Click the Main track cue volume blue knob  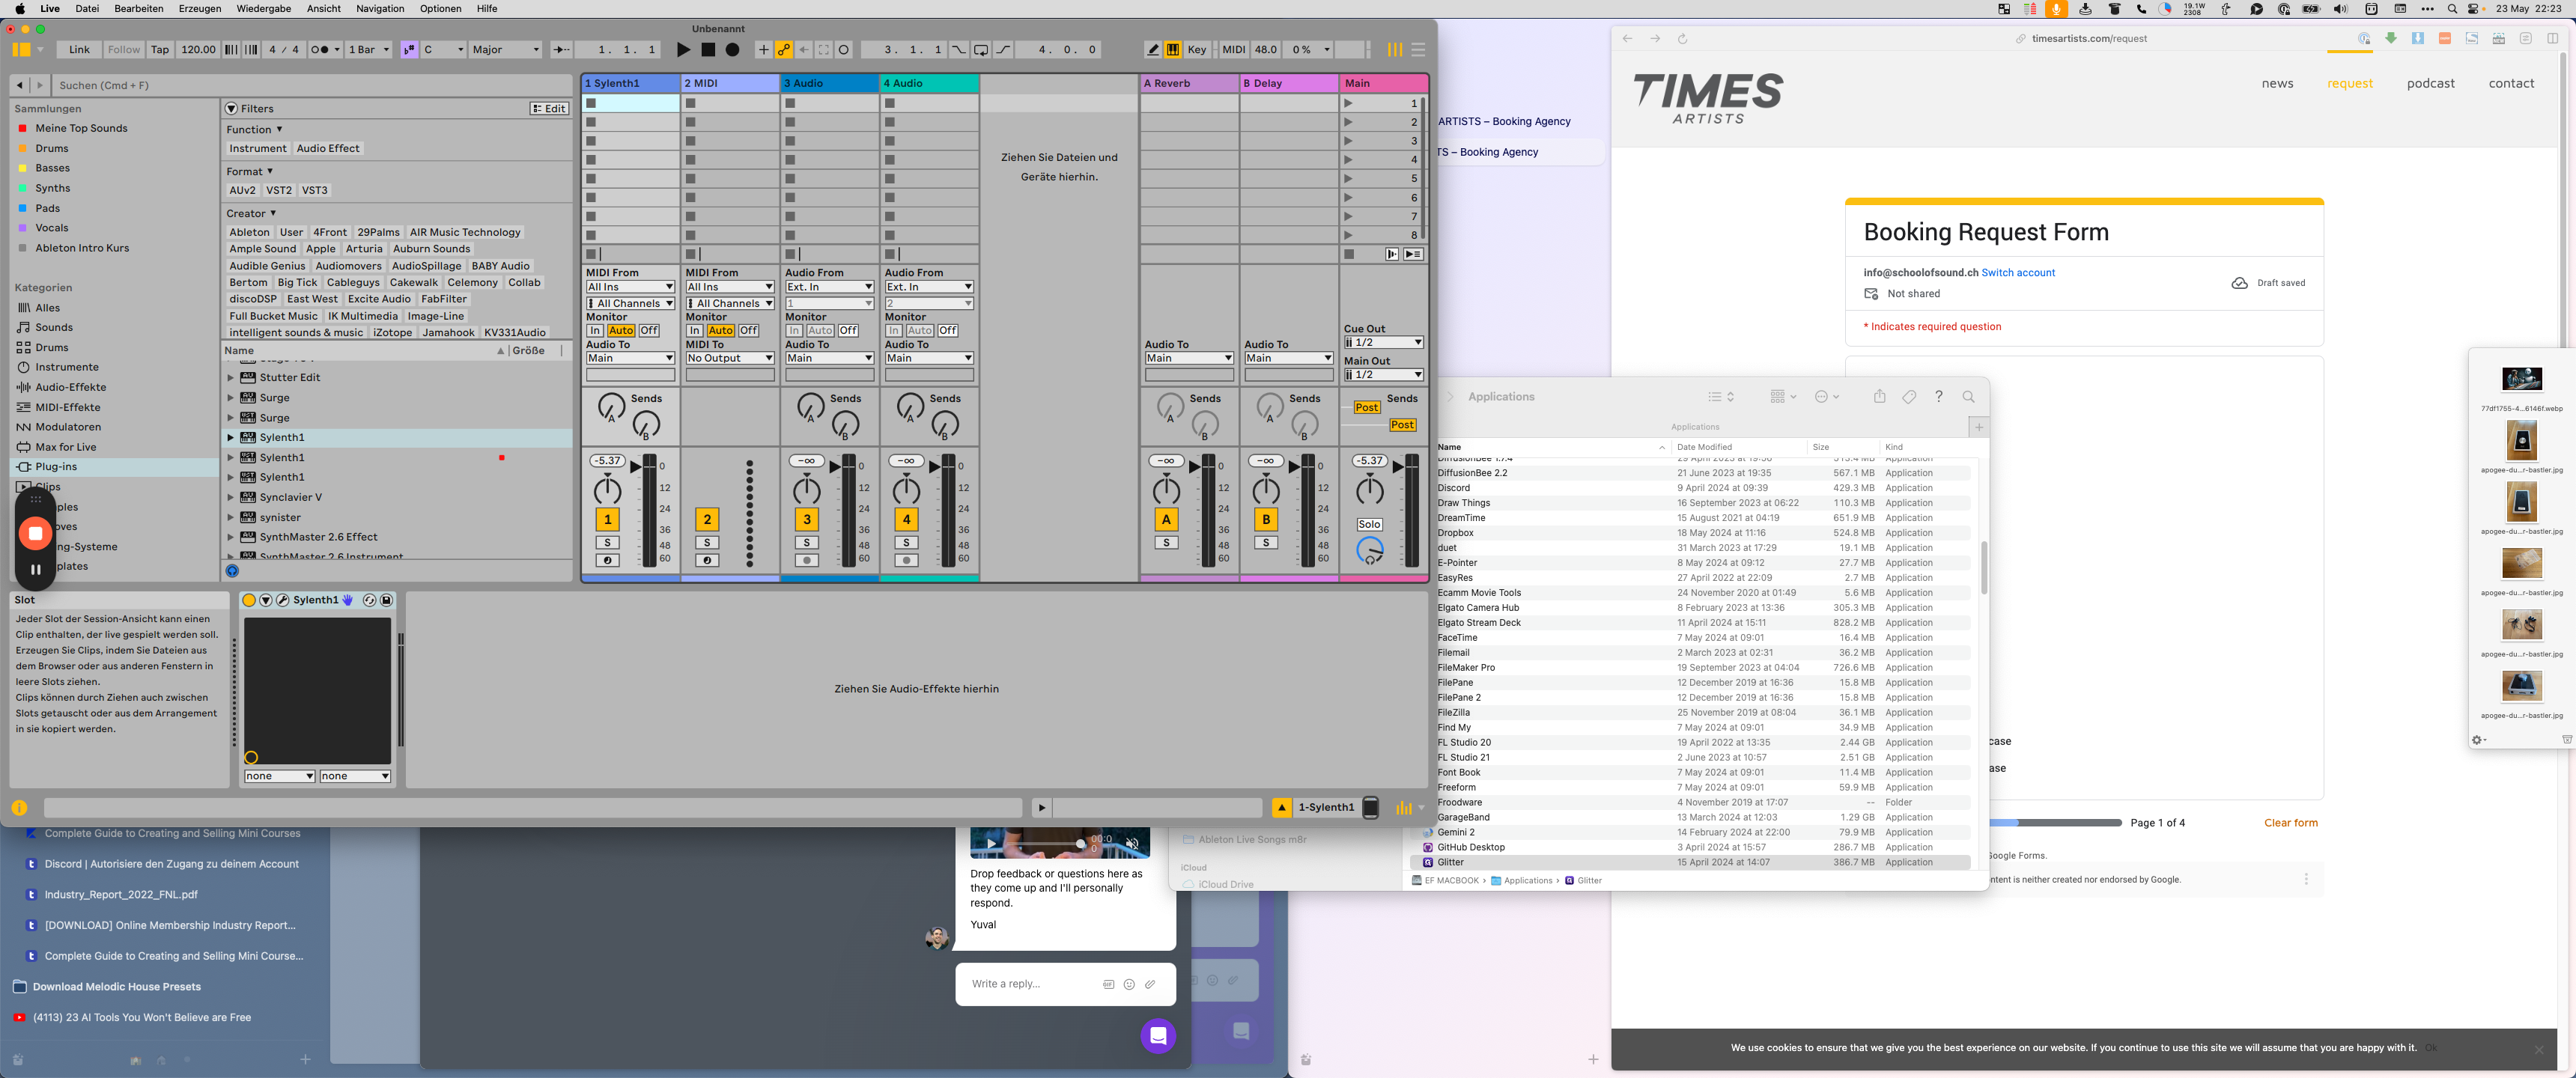coord(1369,550)
